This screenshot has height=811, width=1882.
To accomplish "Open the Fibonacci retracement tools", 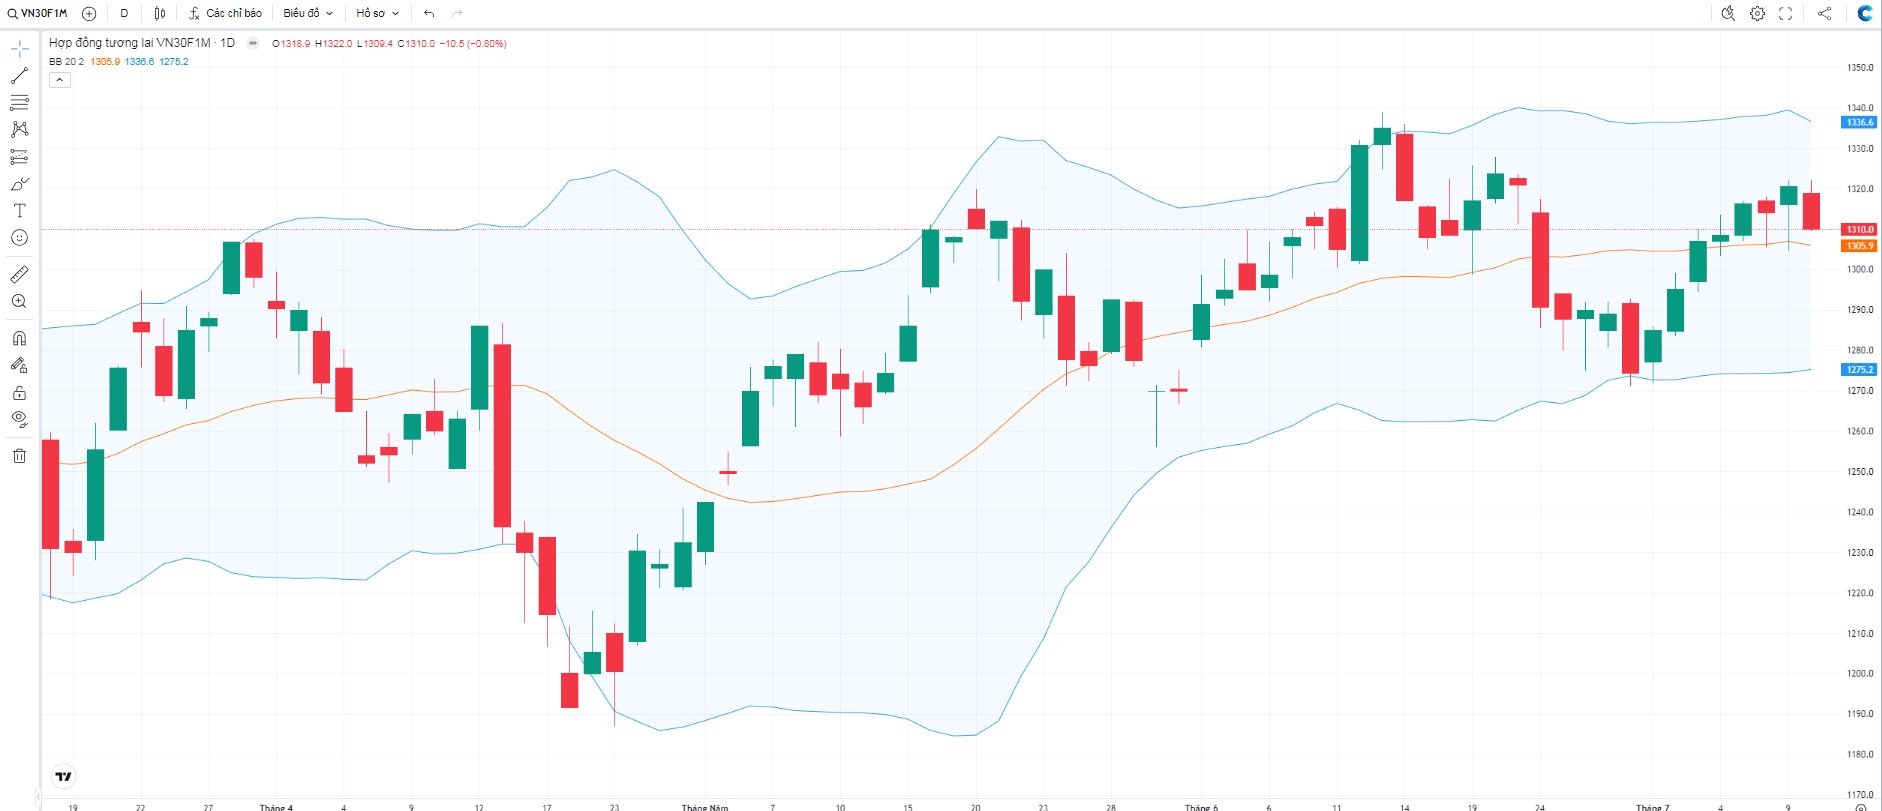I will tap(19, 103).
